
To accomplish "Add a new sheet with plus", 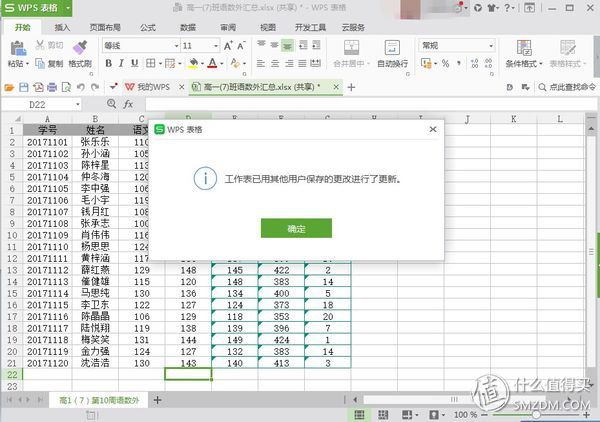I will tap(157, 400).
